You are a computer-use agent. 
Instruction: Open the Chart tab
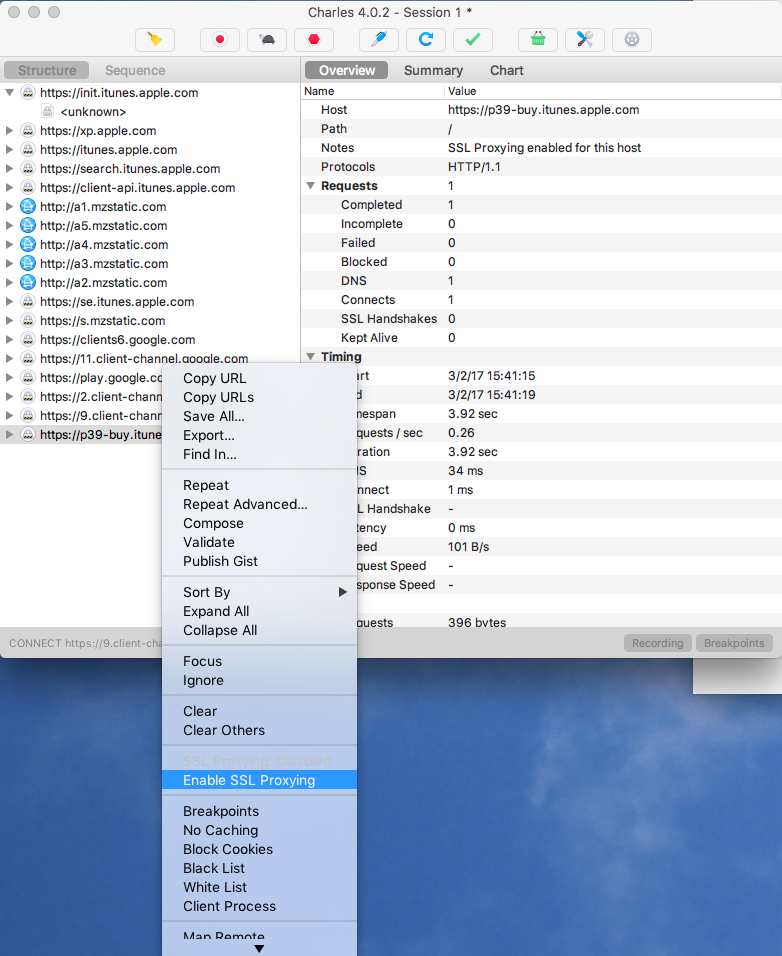pos(507,70)
